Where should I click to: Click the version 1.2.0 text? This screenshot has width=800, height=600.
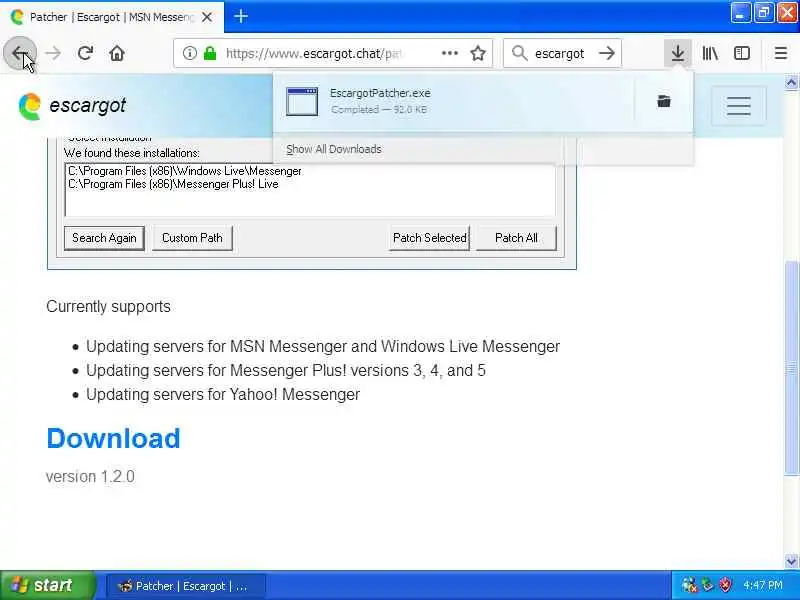click(90, 477)
